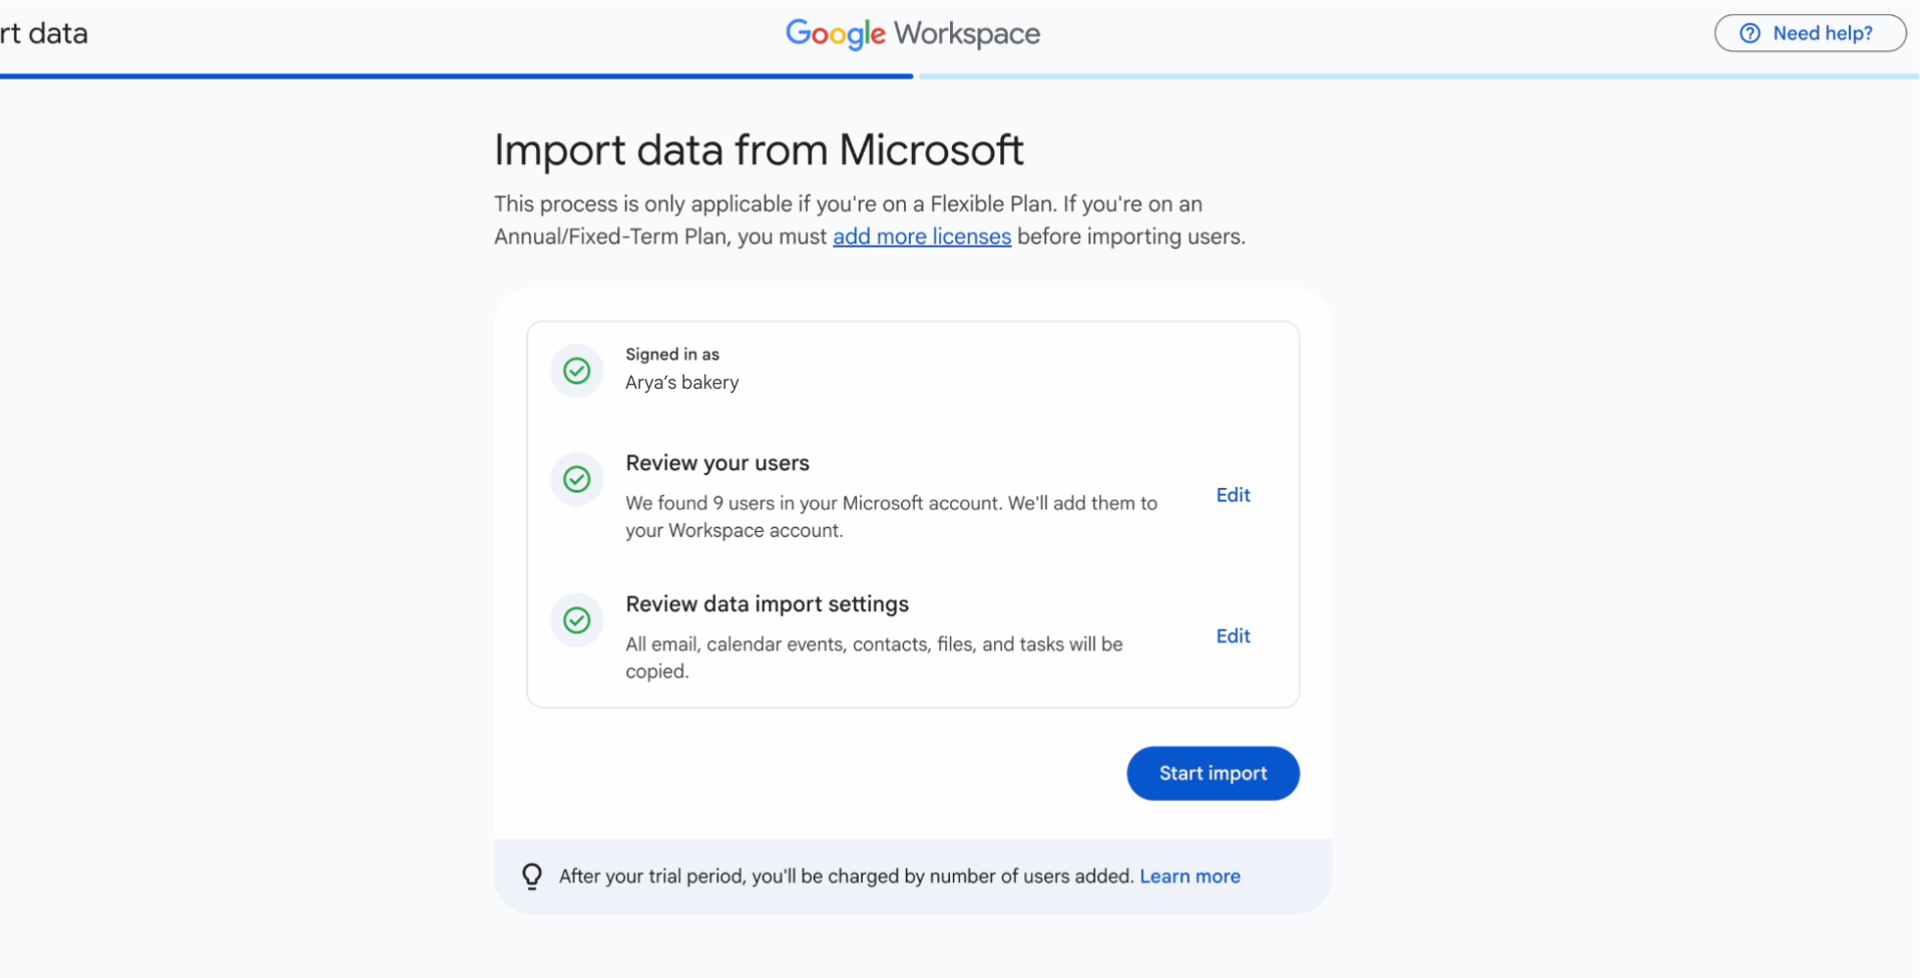Click the Start import button
The width and height of the screenshot is (1920, 978).
tap(1212, 773)
